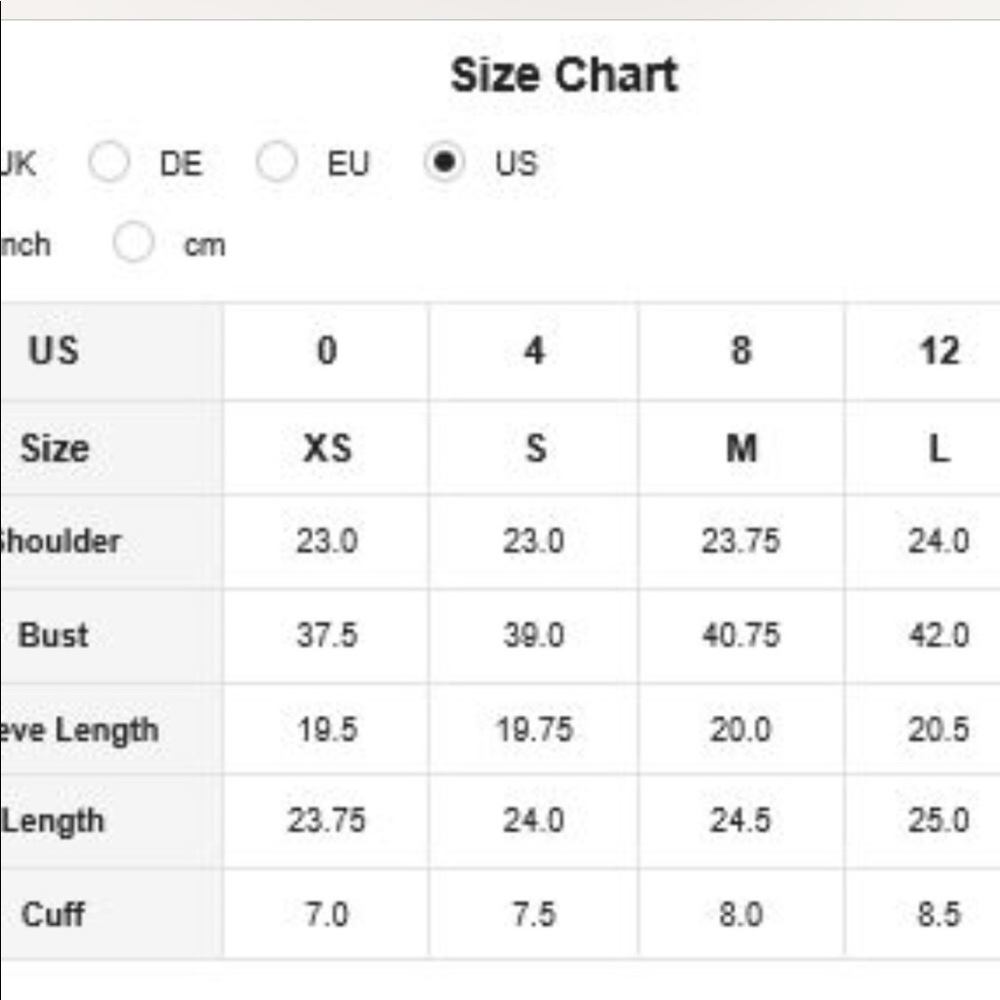Click the US size 12 header cell
The height and width of the screenshot is (1000, 1000).
click(x=938, y=351)
